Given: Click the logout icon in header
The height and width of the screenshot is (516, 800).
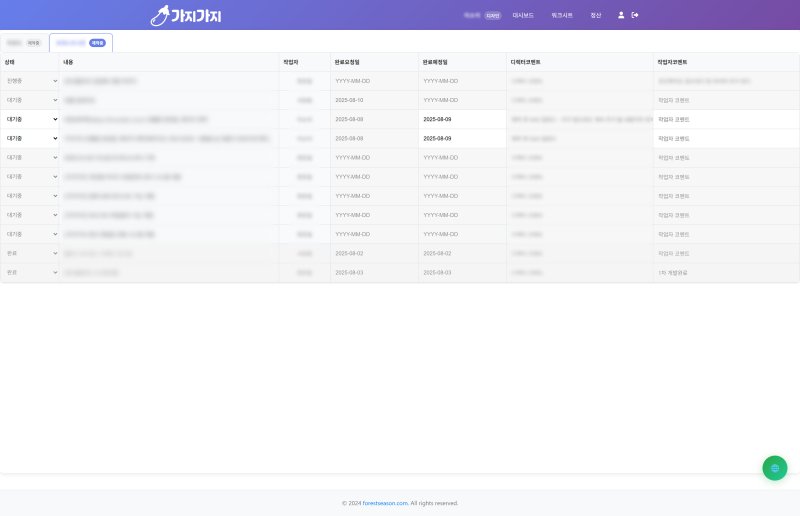Looking at the screenshot, I should click(x=635, y=15).
